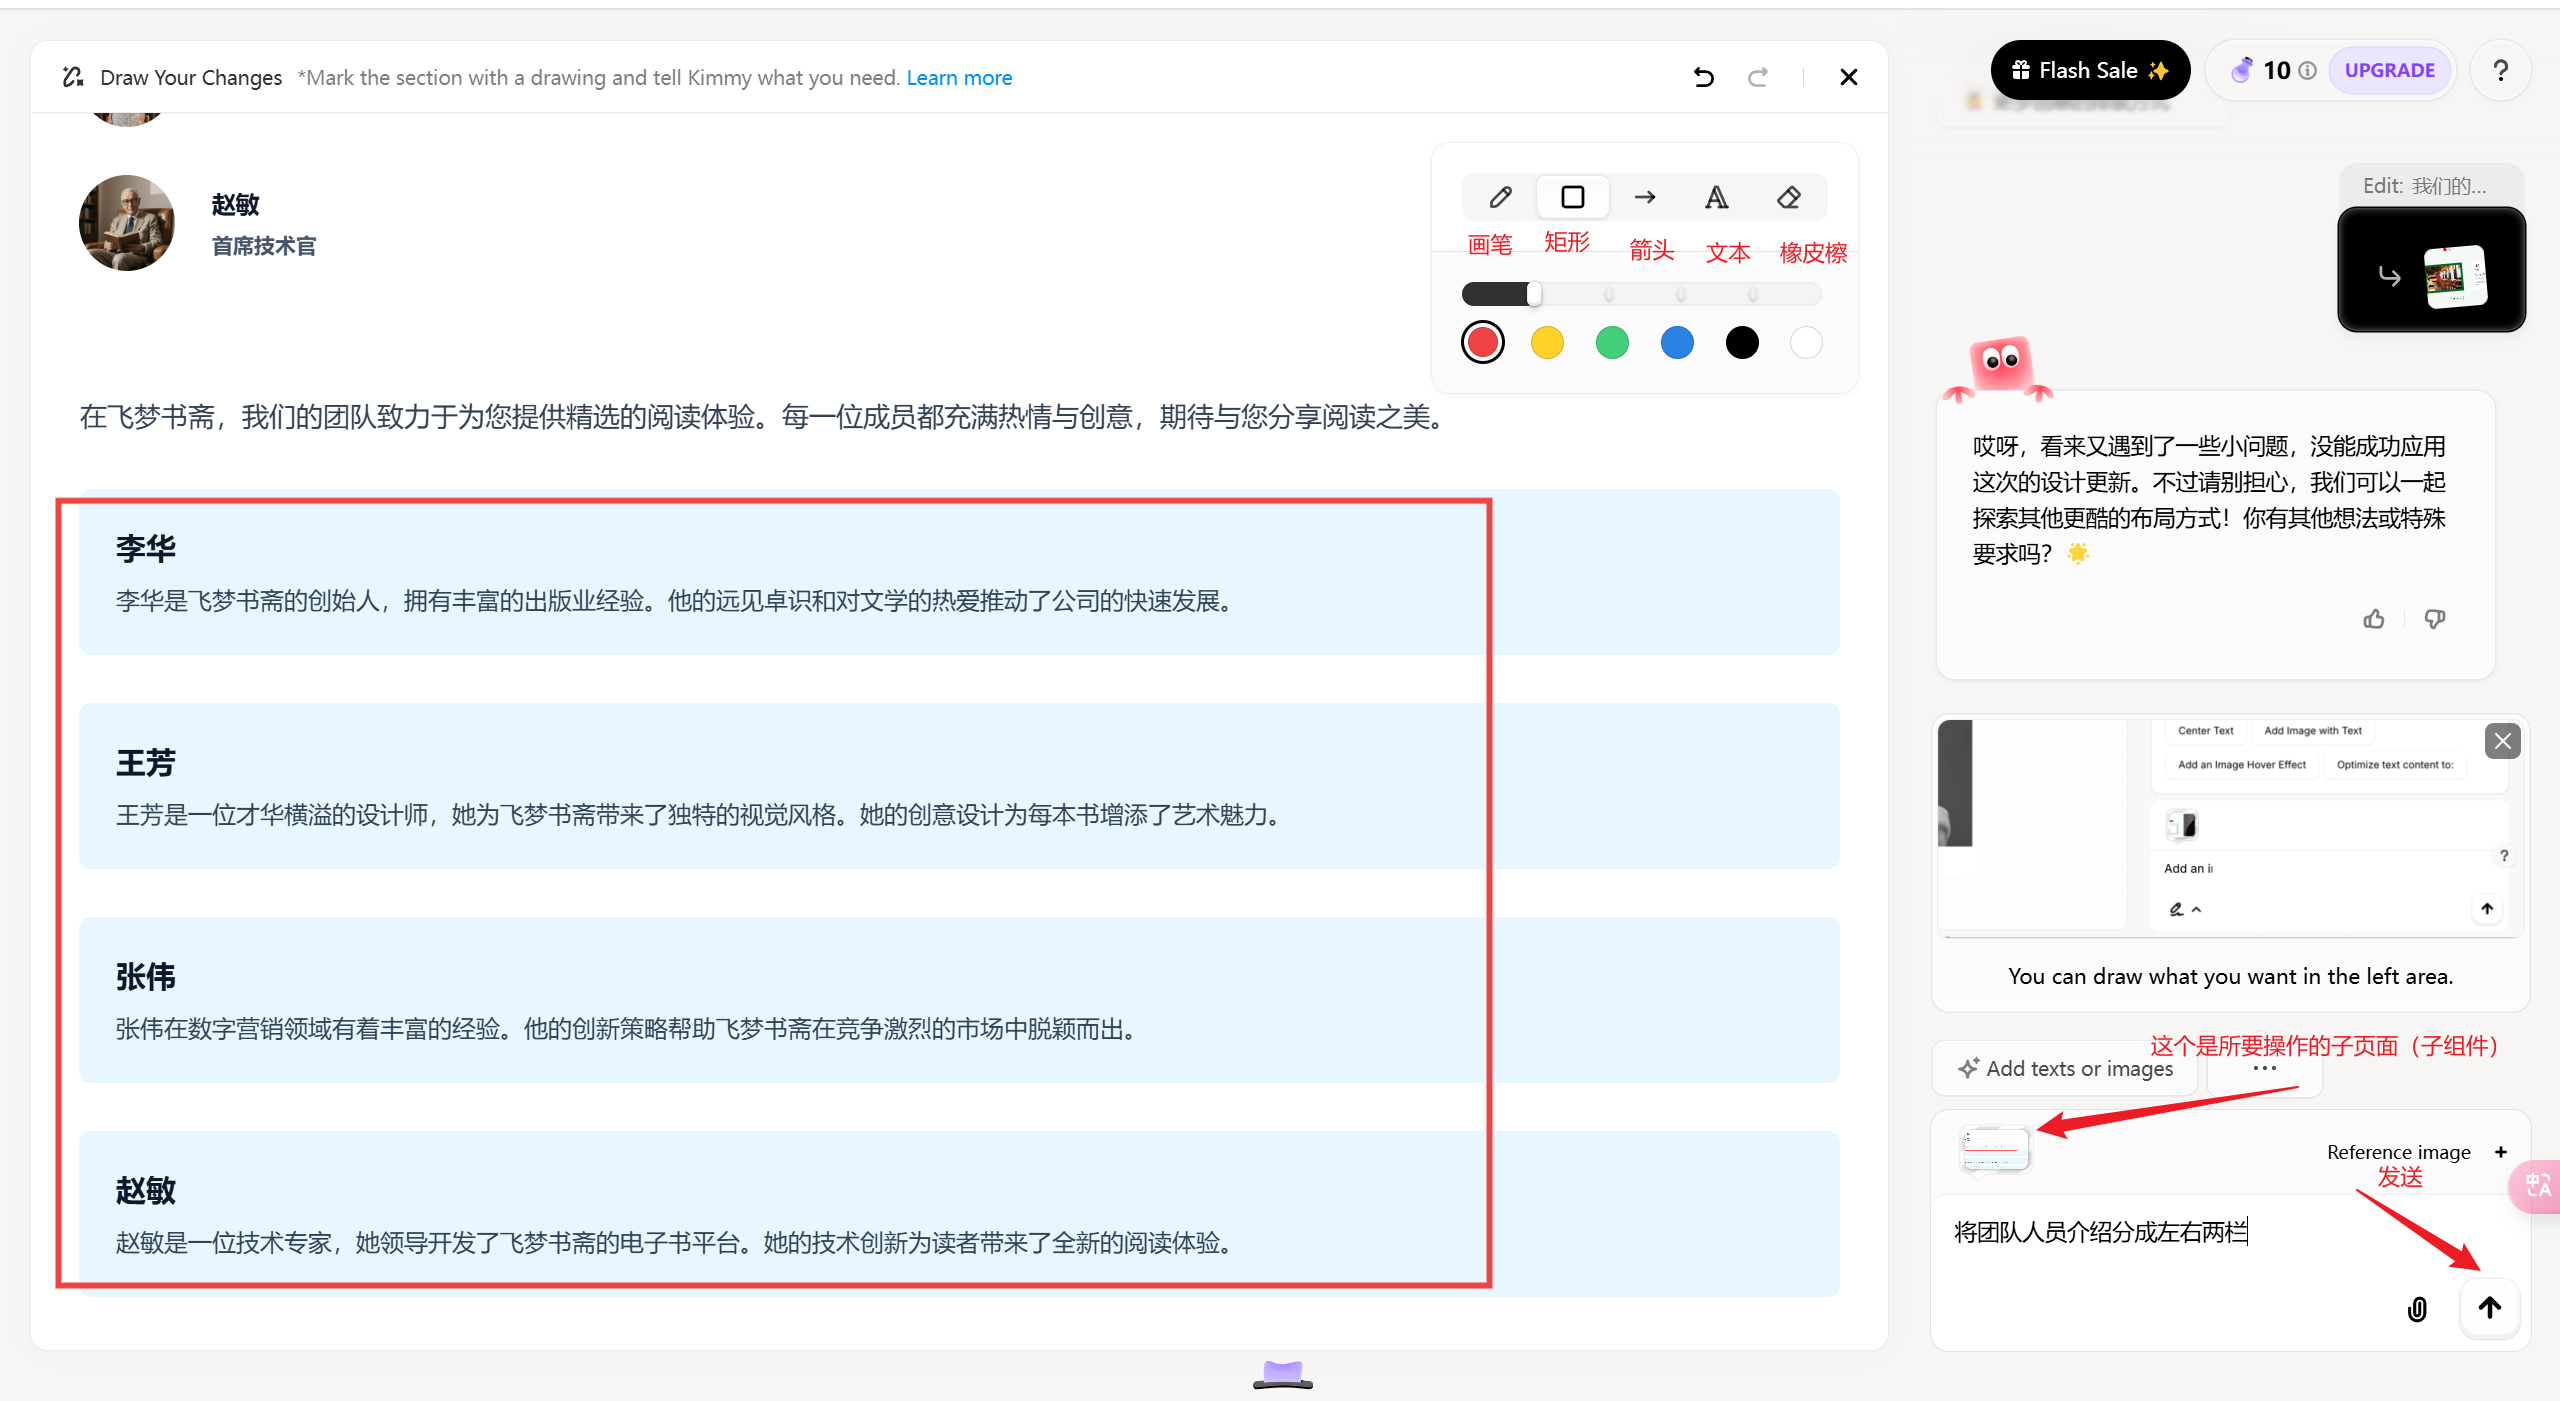Choose the yellow drawing color
2560x1401 pixels.
(1547, 343)
